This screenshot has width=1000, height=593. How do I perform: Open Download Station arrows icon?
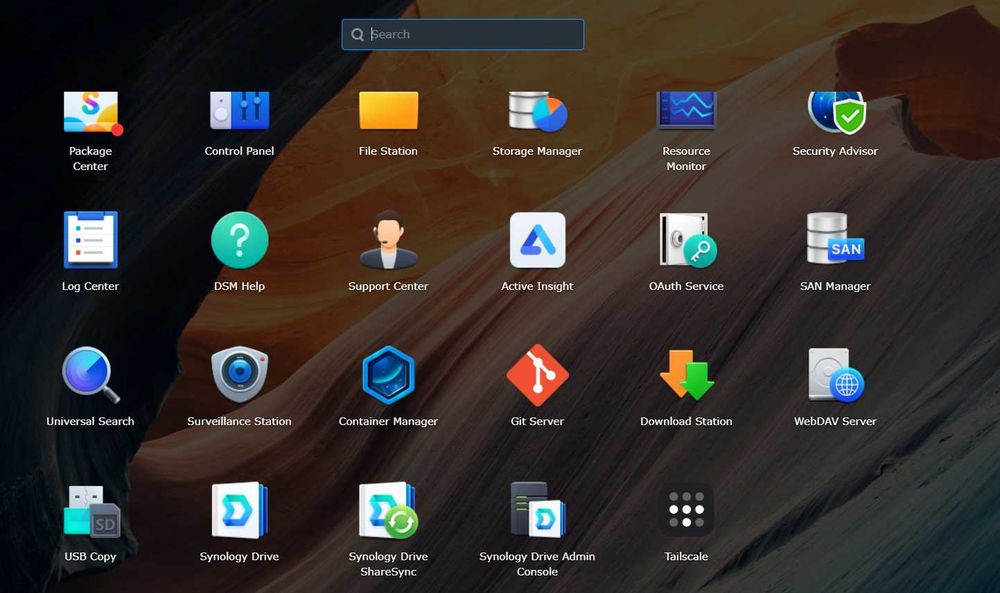(x=686, y=375)
